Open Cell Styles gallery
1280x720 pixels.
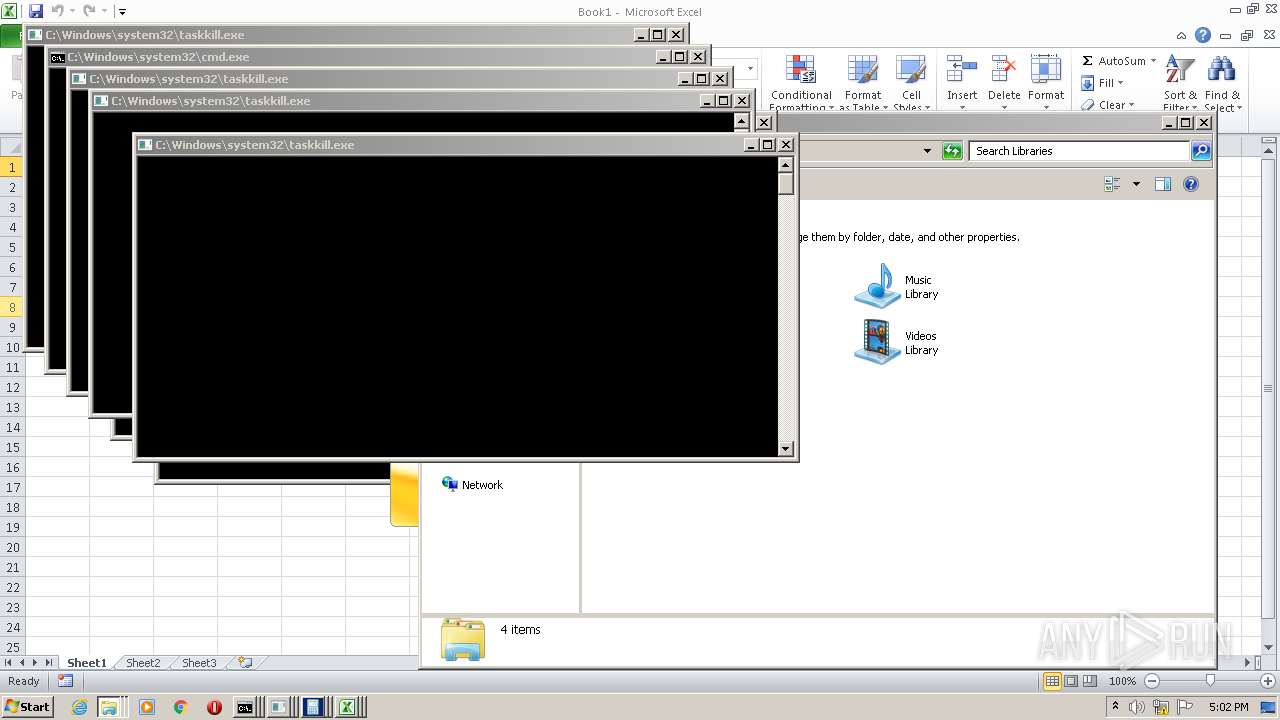point(910,83)
